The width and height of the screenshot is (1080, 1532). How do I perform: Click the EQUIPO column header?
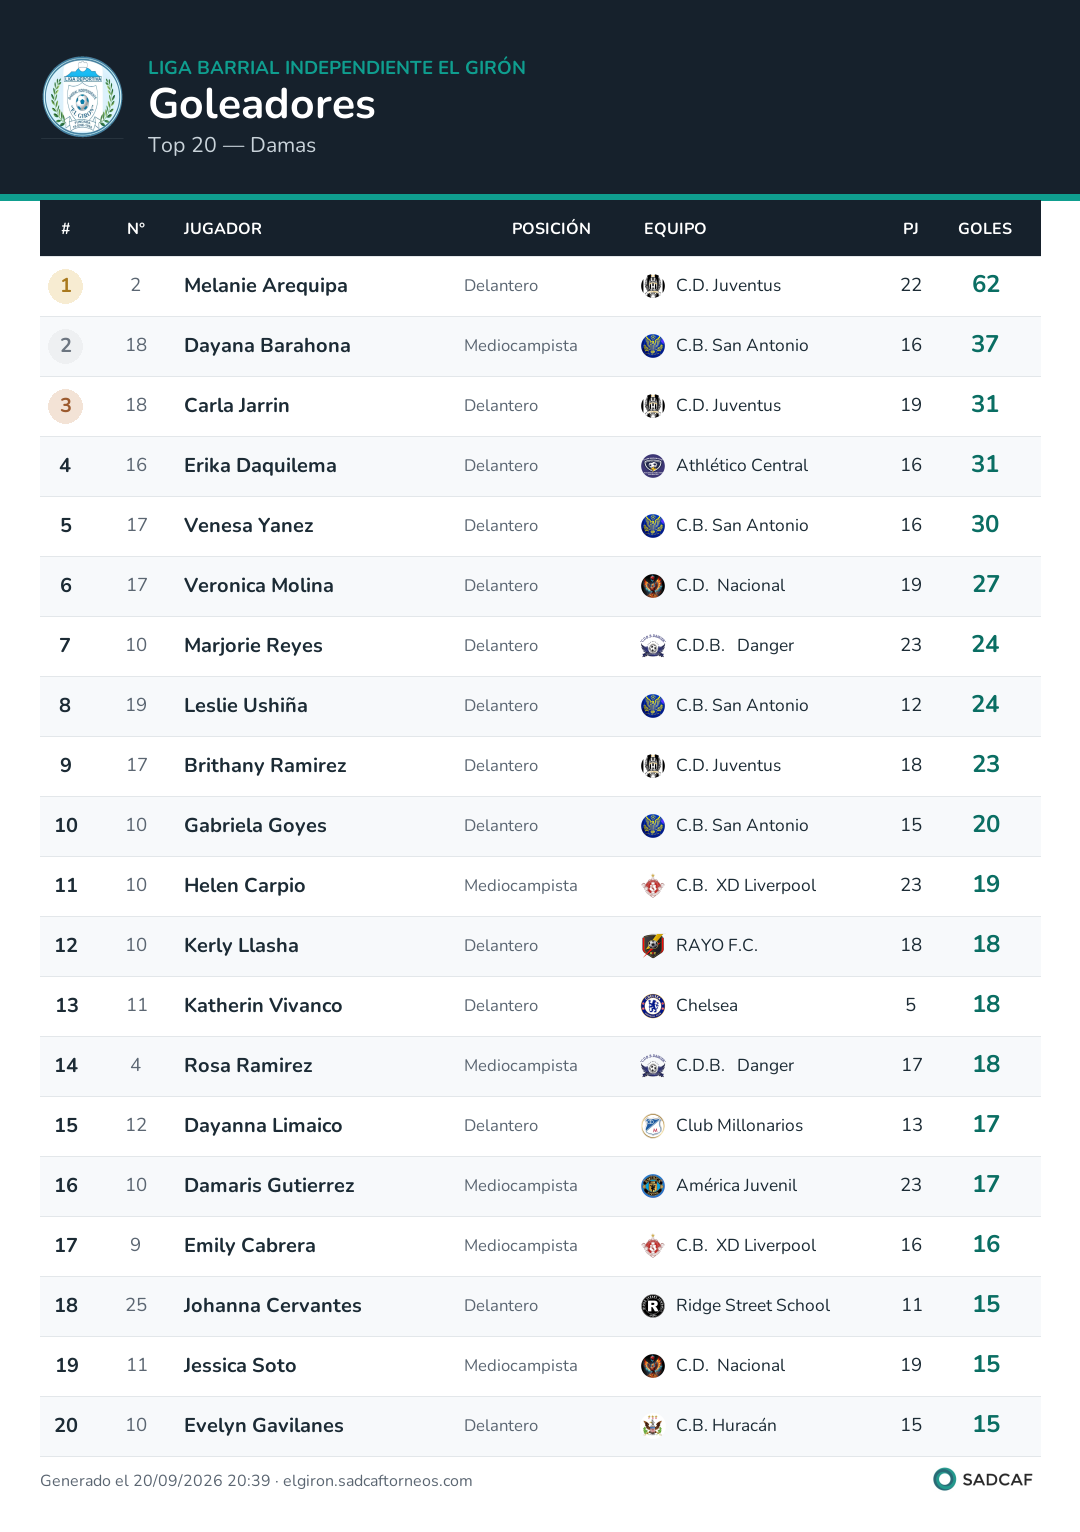pyautogui.click(x=675, y=229)
